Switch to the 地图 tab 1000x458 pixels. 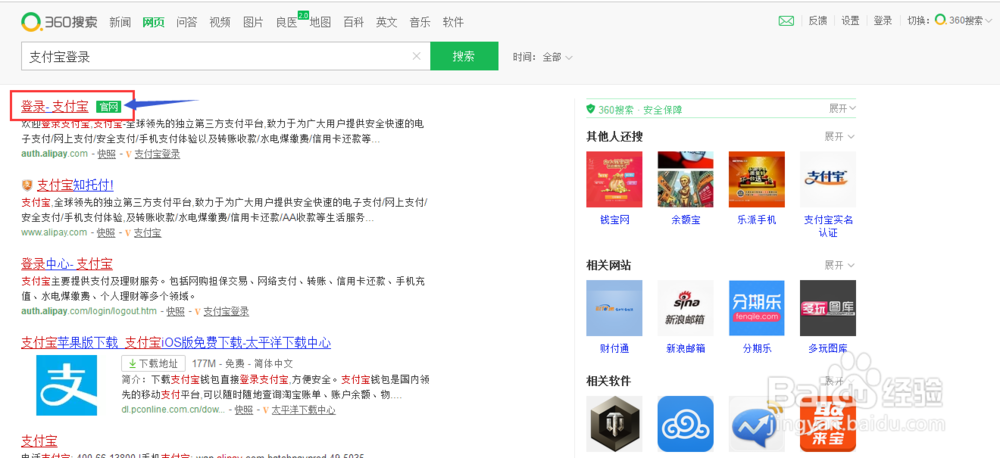coord(320,22)
